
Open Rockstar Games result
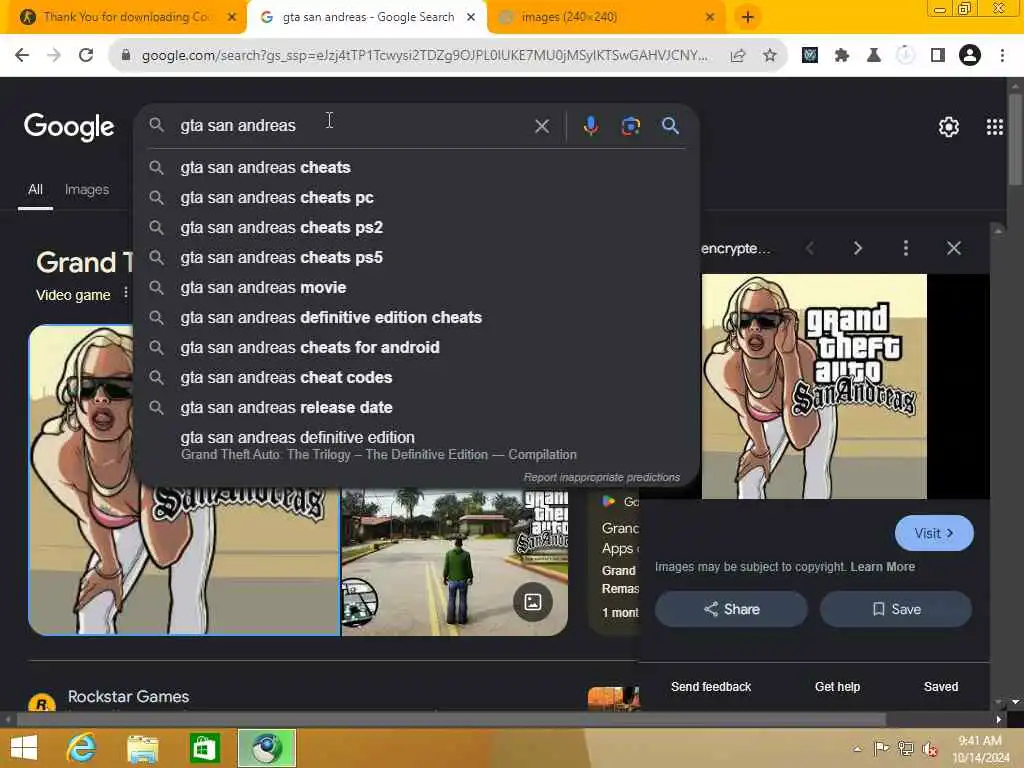click(128, 697)
